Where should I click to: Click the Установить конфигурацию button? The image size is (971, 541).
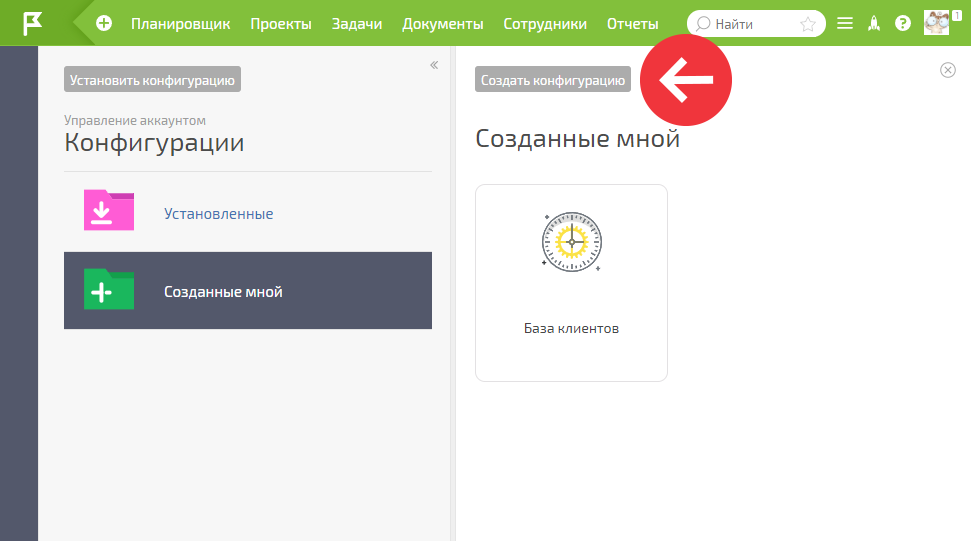(x=152, y=80)
